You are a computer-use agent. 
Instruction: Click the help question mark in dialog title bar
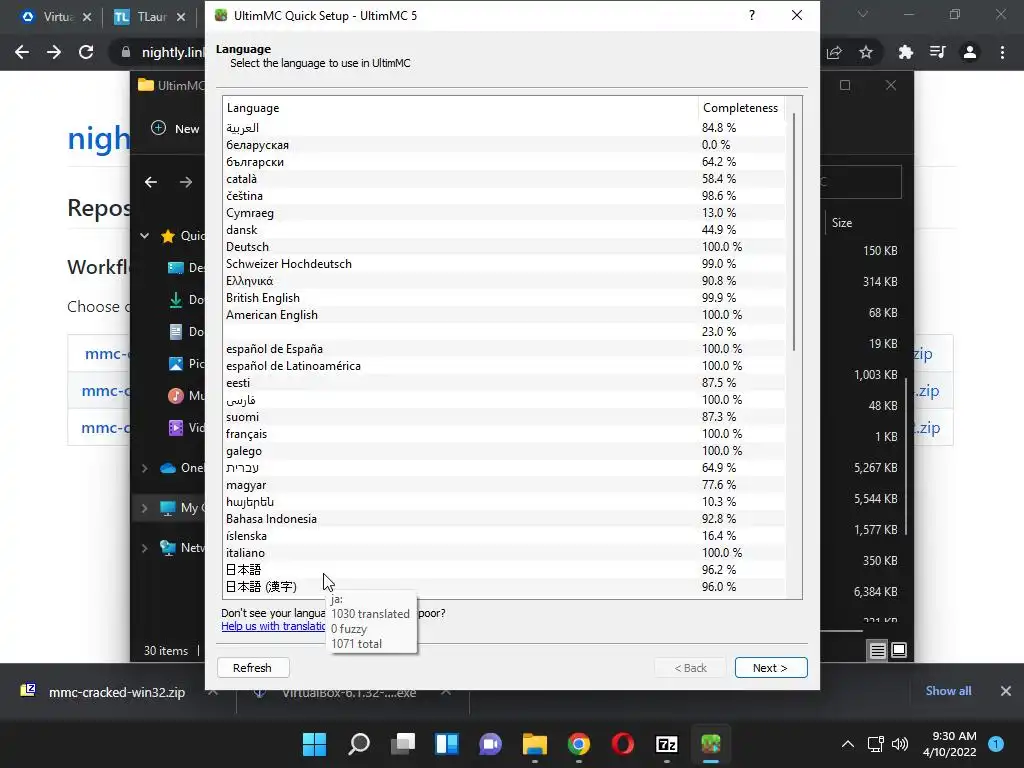752,15
